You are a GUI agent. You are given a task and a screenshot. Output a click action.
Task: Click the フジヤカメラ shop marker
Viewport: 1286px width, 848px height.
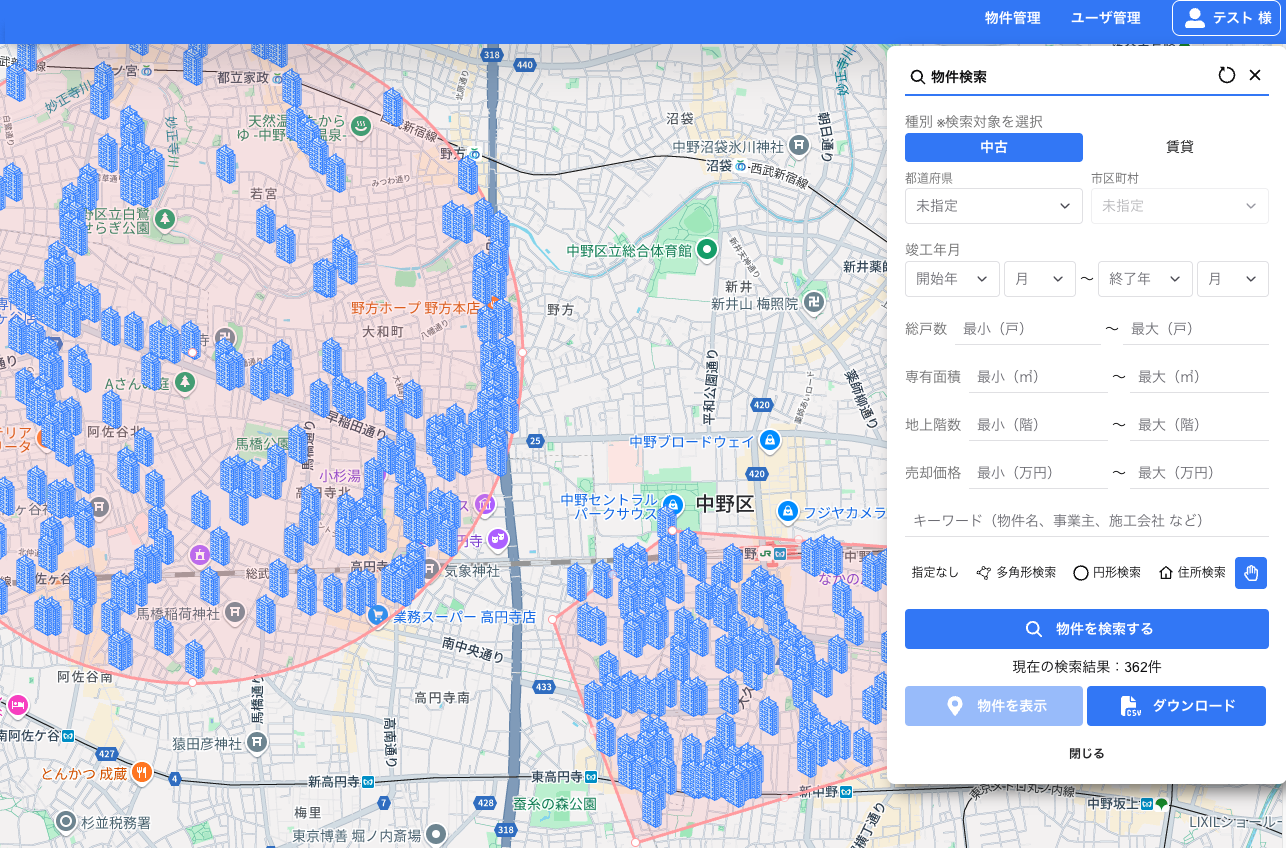[788, 512]
